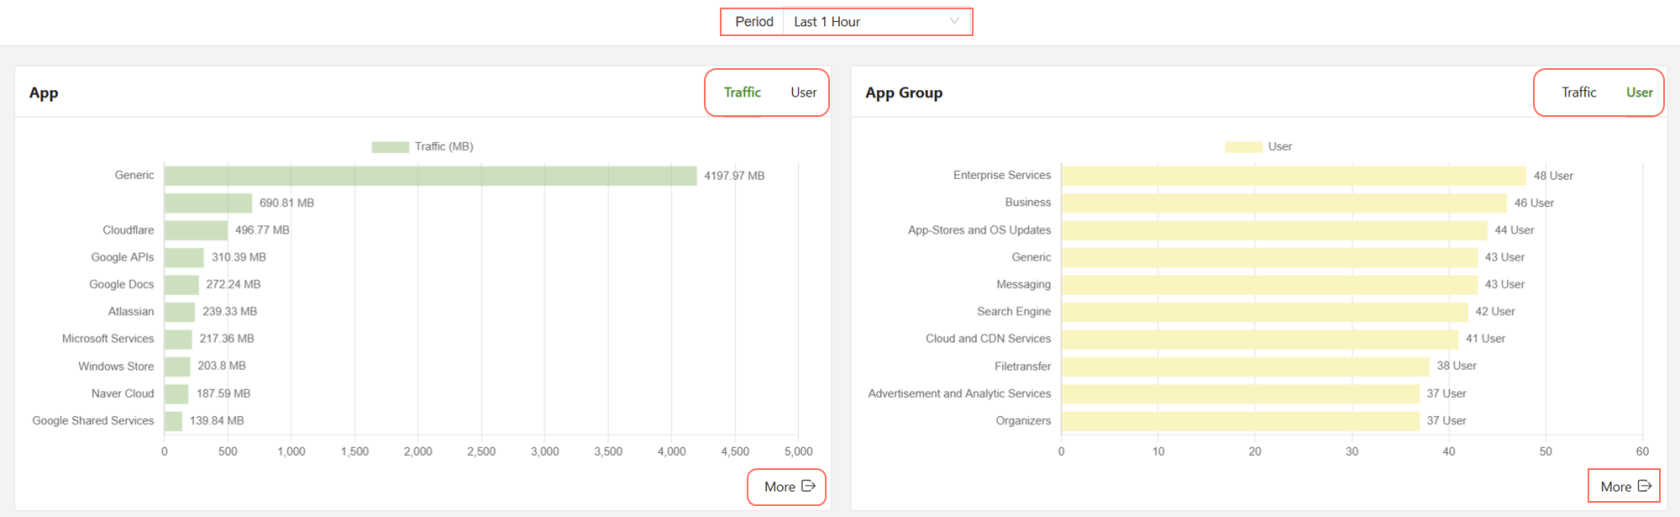Click the Filetransfer bar showing 38 User
1680x517 pixels.
coord(1245,366)
